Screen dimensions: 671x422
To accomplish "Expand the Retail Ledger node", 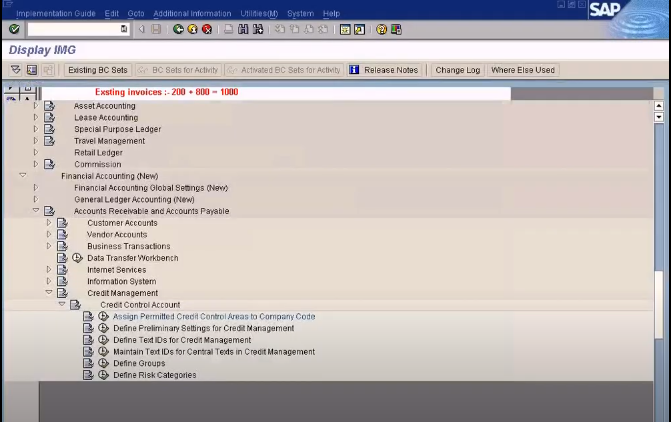I will pyautogui.click(x=36, y=152).
